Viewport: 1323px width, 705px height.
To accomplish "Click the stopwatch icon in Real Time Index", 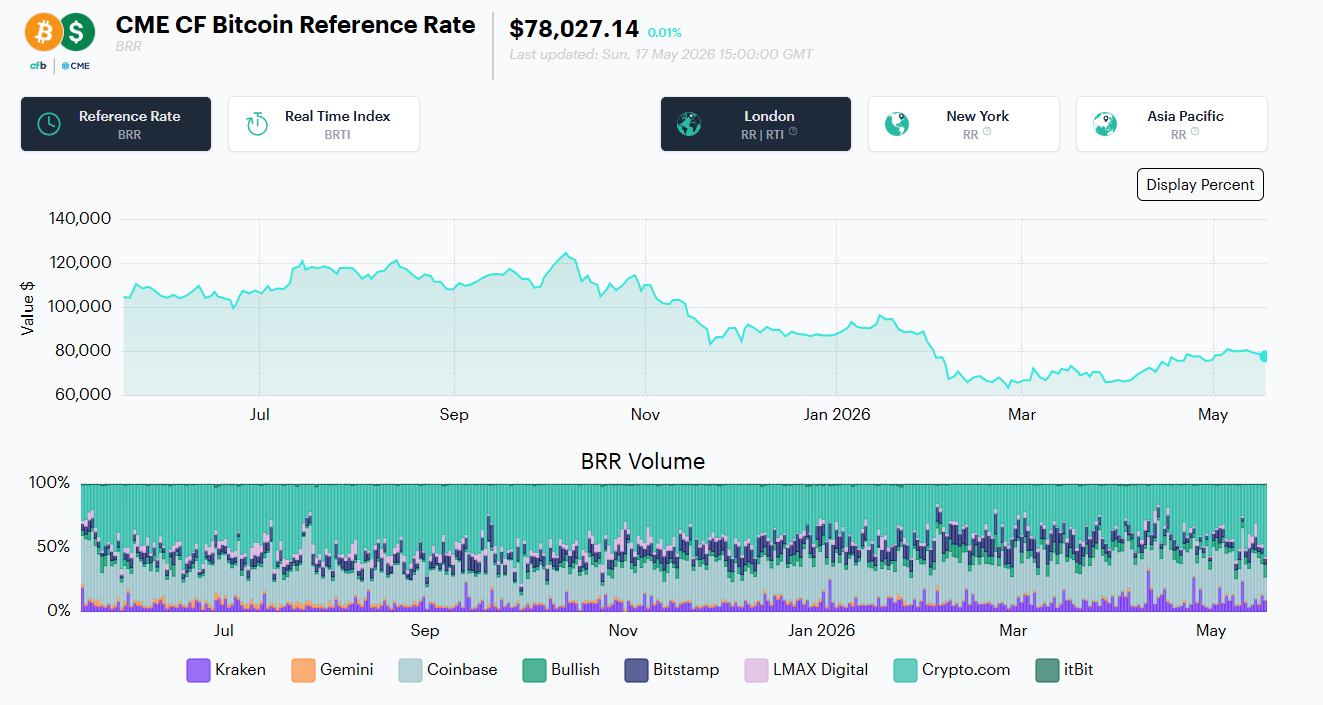I will click(257, 124).
